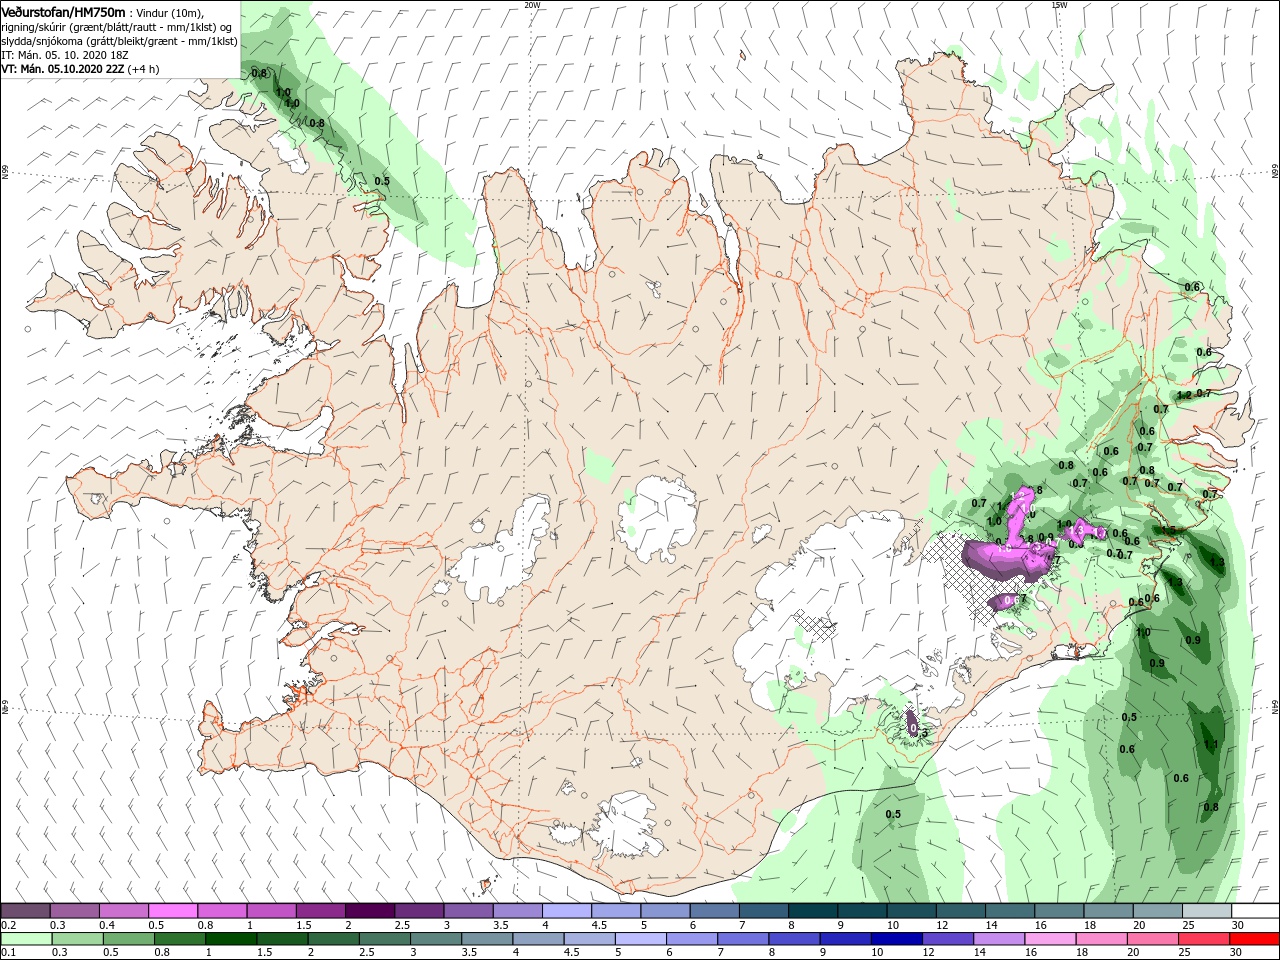1280x960 pixels.
Task: Click the 'VT: Mán. 05.10.2020 22Z' valid time
Action: pos(63,69)
